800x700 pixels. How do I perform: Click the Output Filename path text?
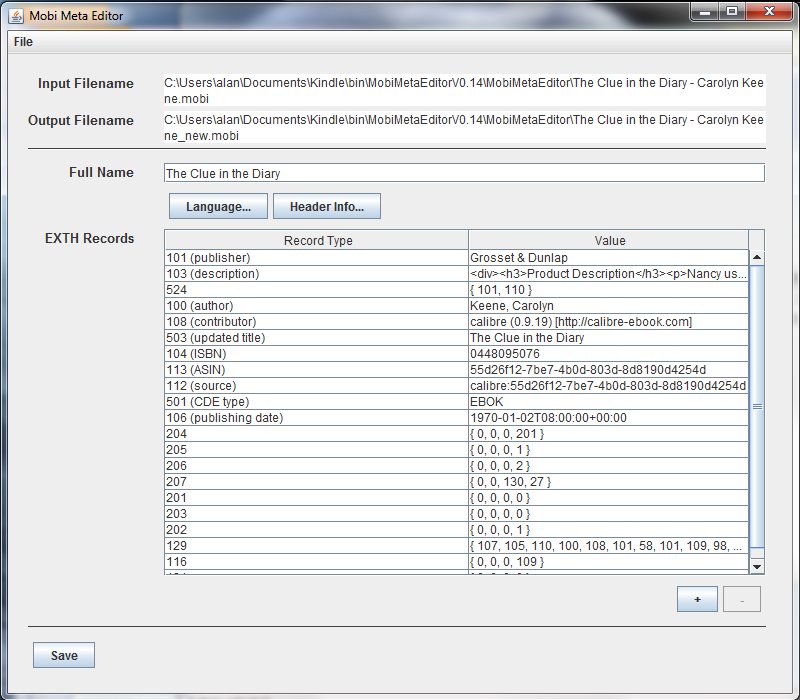(x=464, y=128)
